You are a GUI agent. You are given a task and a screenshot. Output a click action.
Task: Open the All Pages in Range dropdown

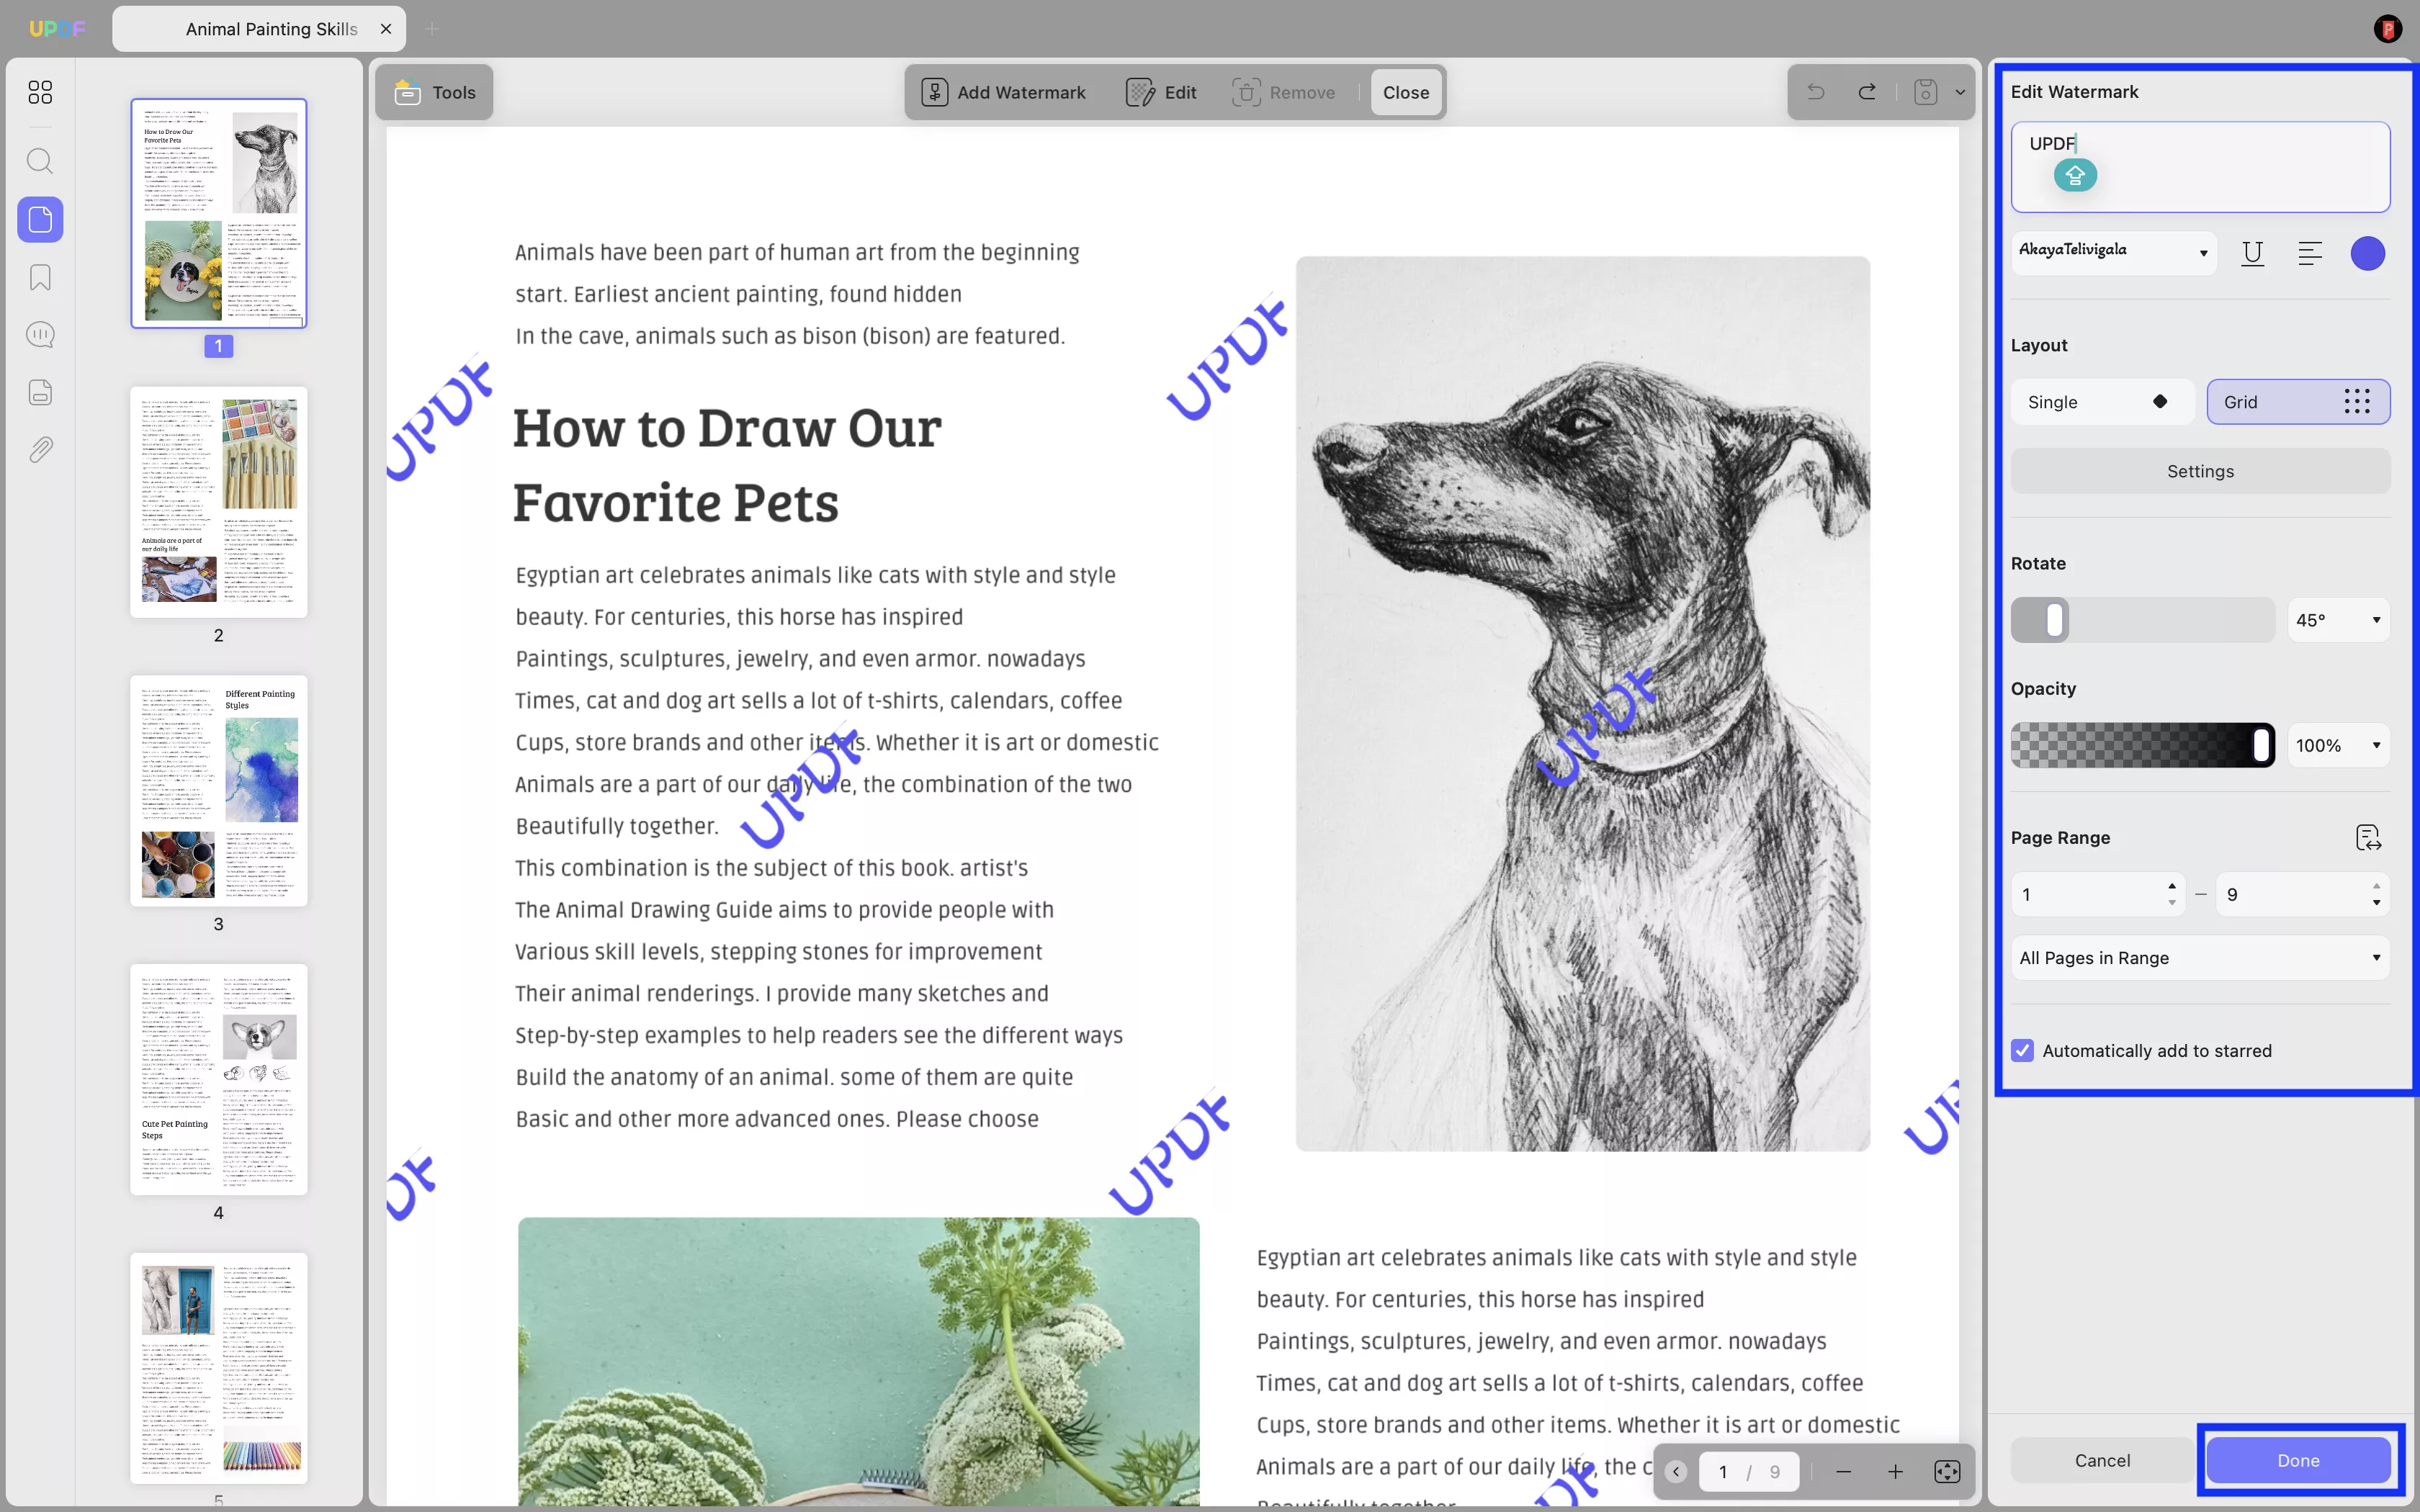2199,958
